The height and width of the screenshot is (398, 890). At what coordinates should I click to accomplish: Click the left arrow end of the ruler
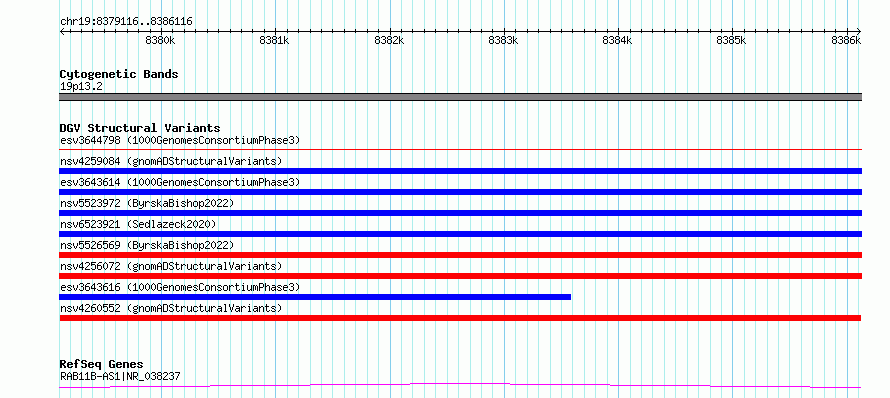[62, 31]
